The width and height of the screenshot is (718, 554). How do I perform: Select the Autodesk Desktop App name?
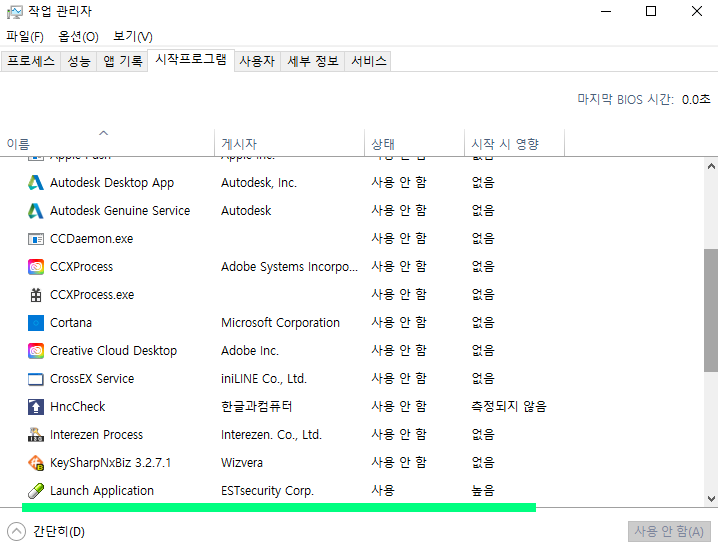(x=112, y=183)
